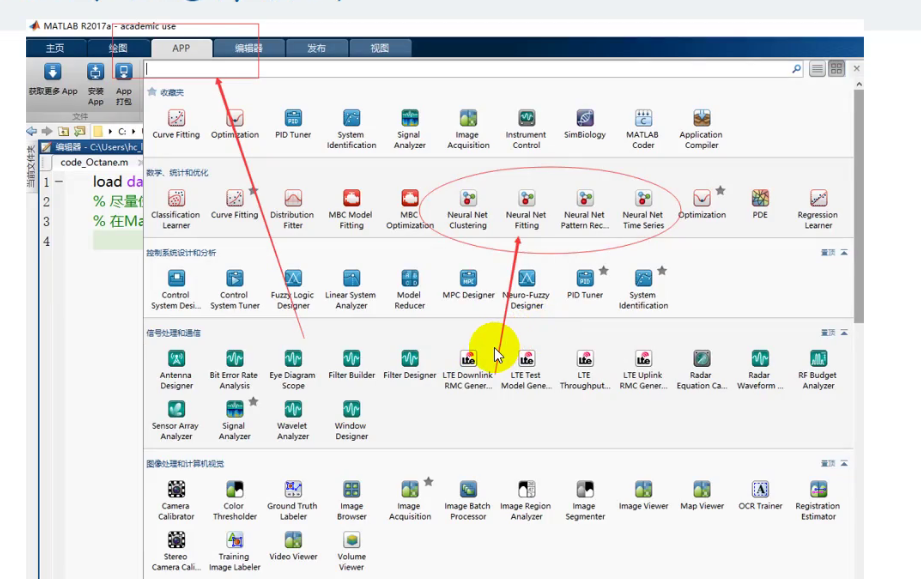
Task: Open Image Segmenter app
Action: [x=584, y=501]
